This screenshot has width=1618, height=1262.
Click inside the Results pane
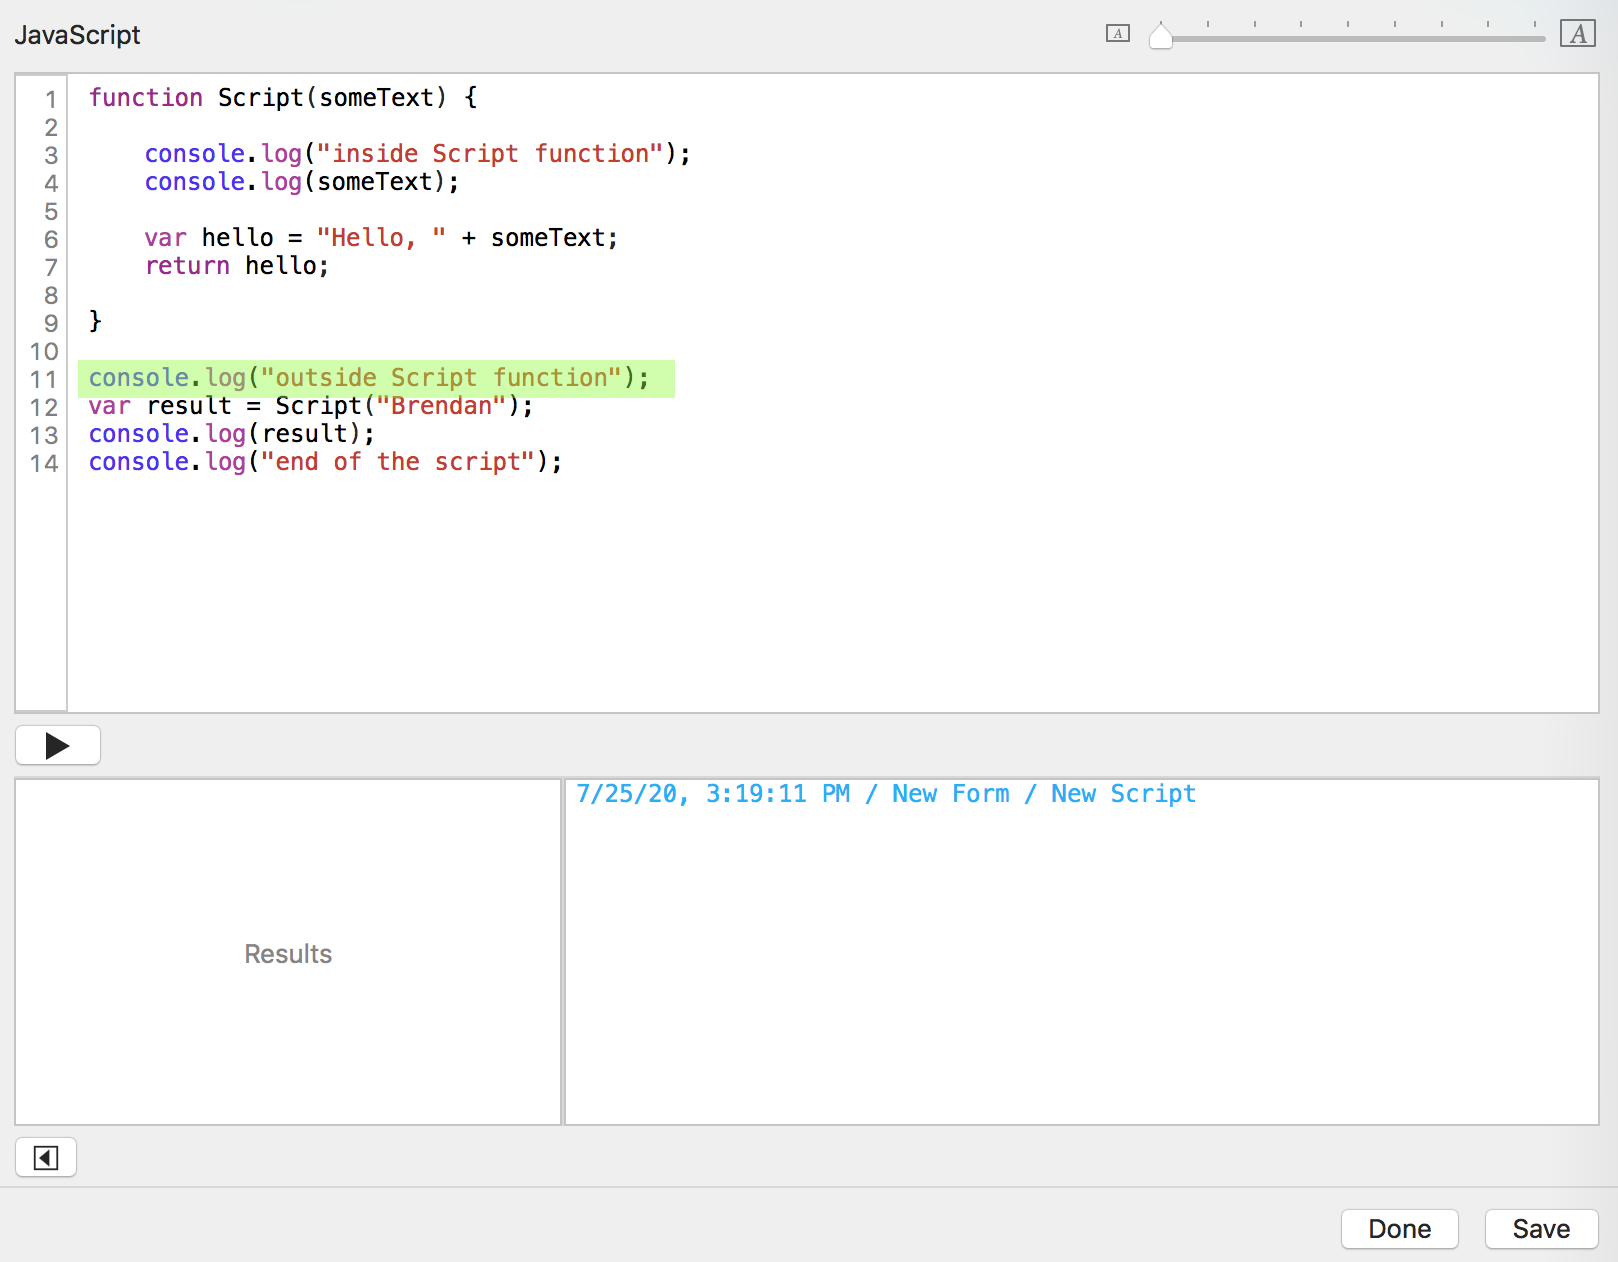click(x=288, y=953)
